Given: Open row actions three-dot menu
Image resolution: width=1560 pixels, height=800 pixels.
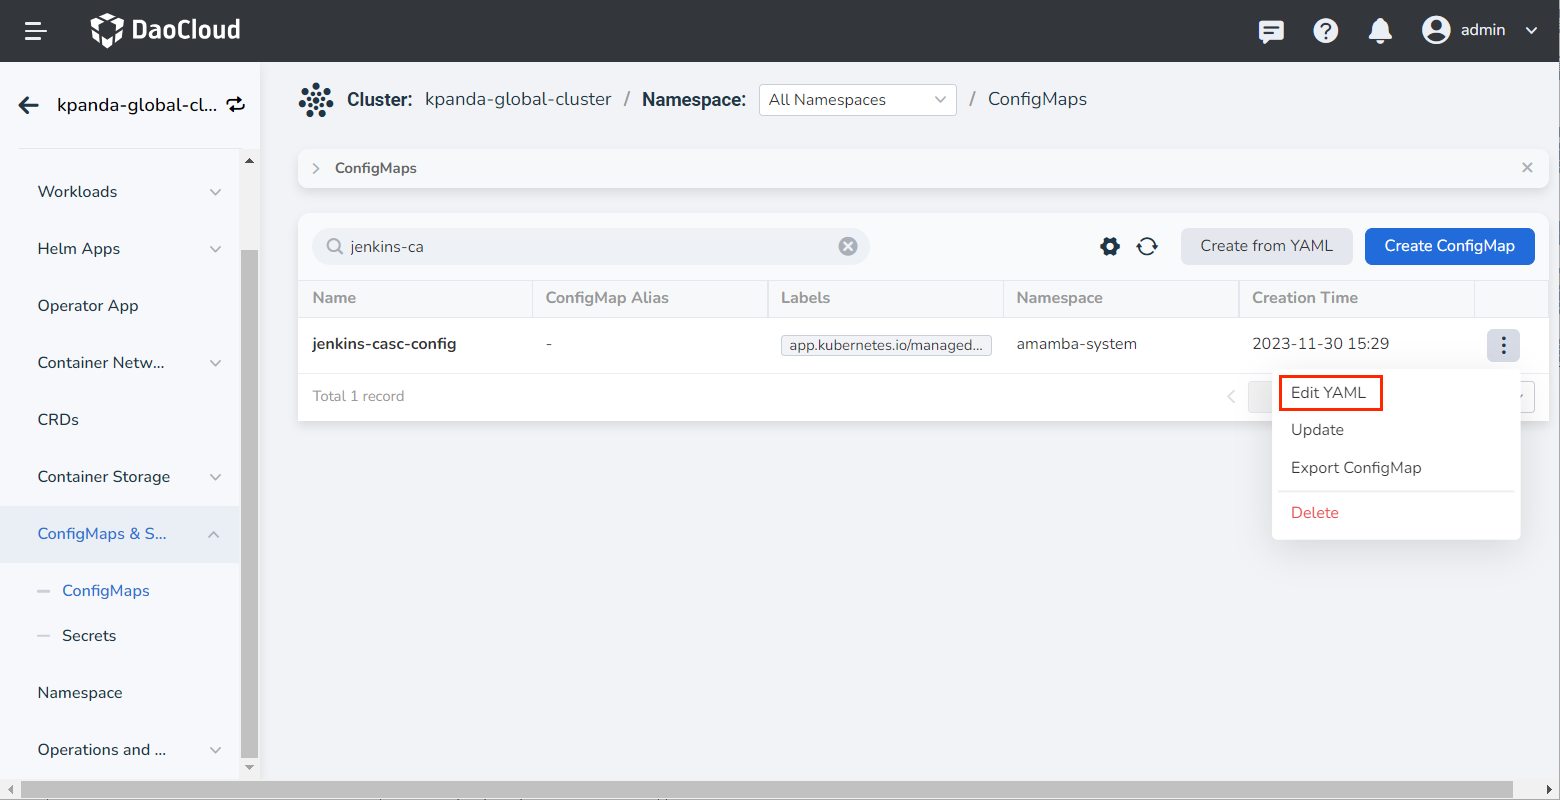Looking at the screenshot, I should point(1503,345).
